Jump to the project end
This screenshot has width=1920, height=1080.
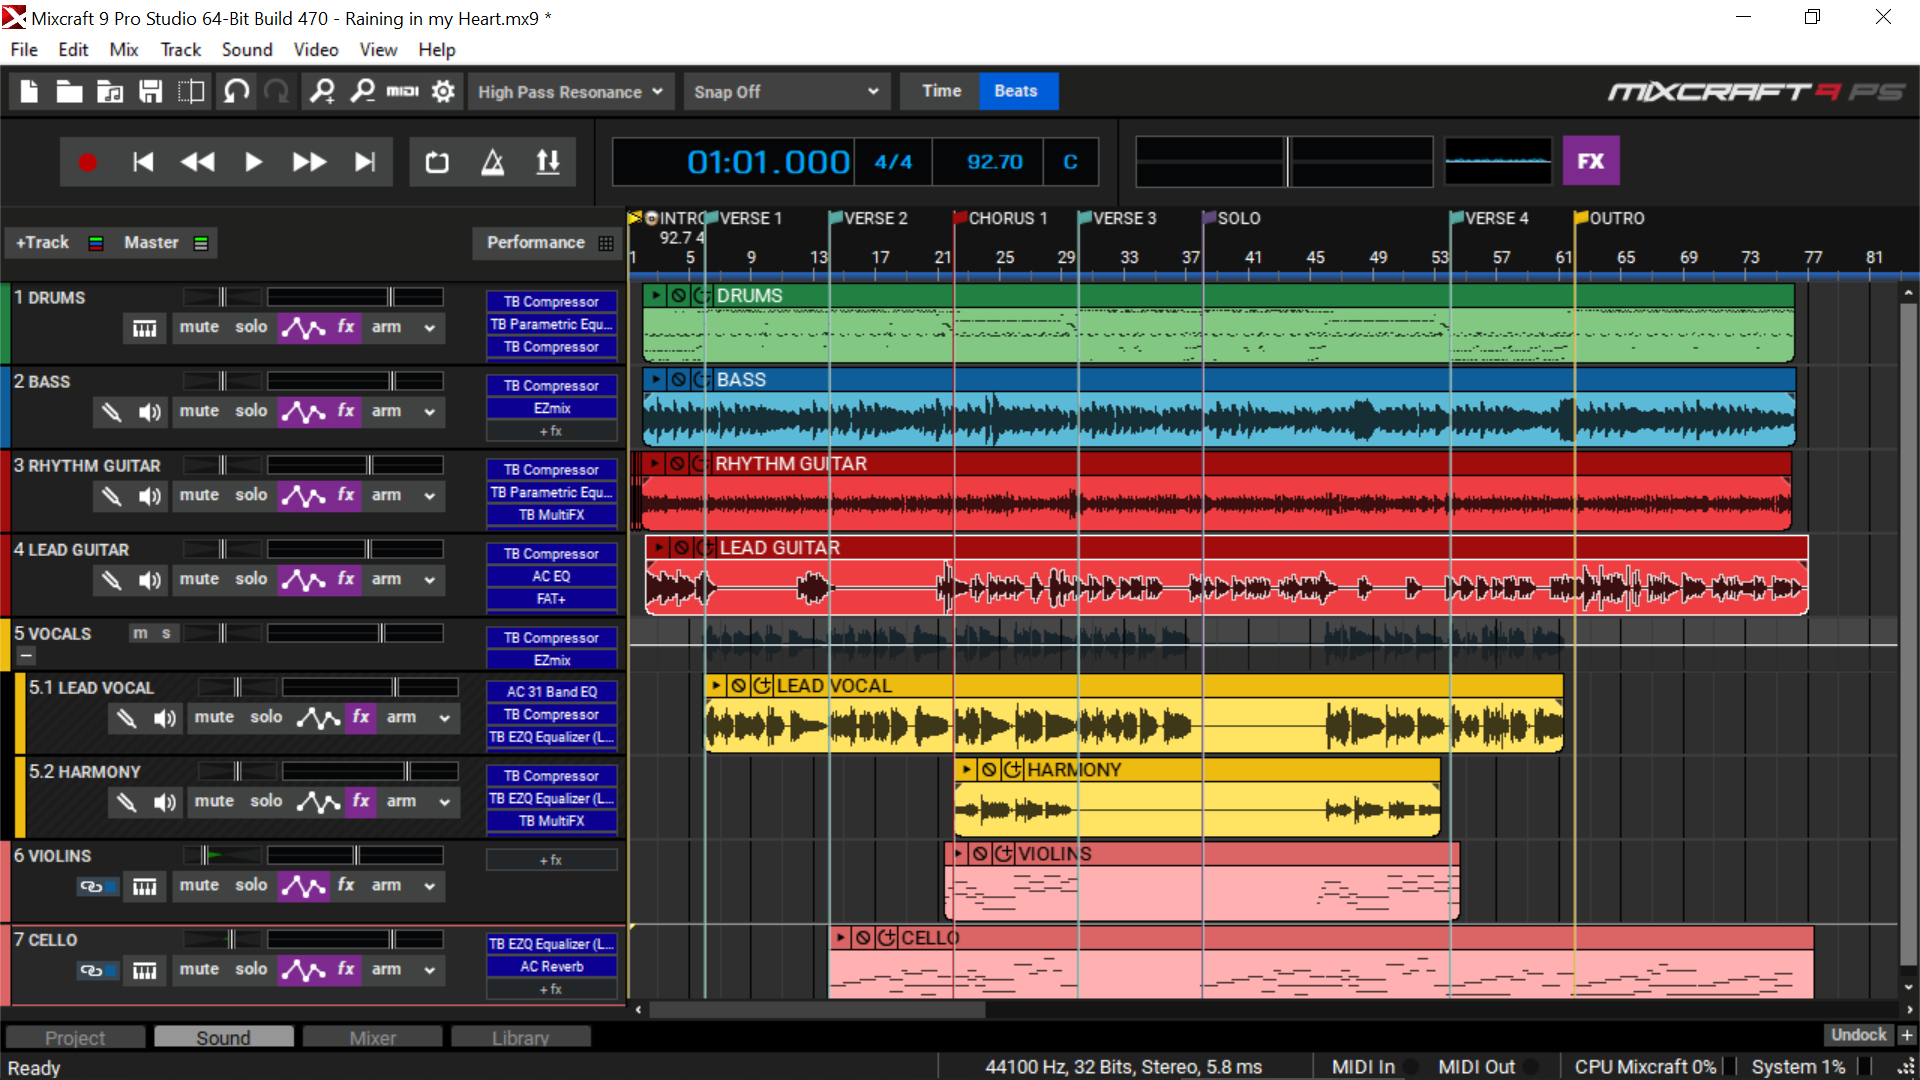pyautogui.click(x=365, y=162)
